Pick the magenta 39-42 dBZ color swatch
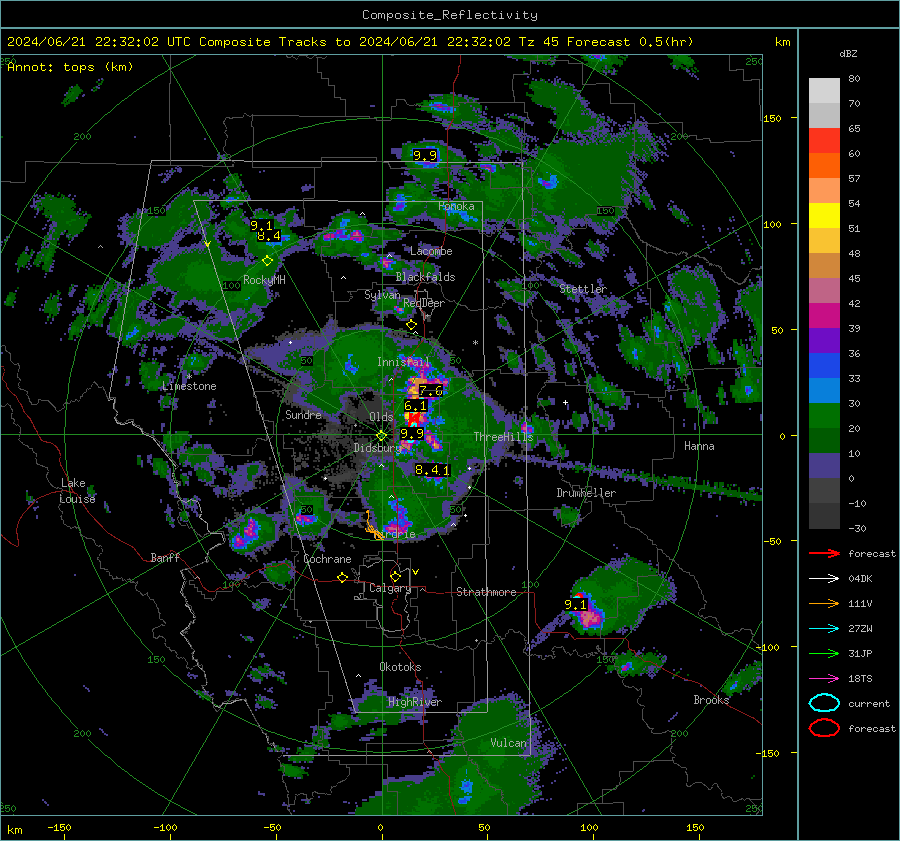 (x=824, y=316)
